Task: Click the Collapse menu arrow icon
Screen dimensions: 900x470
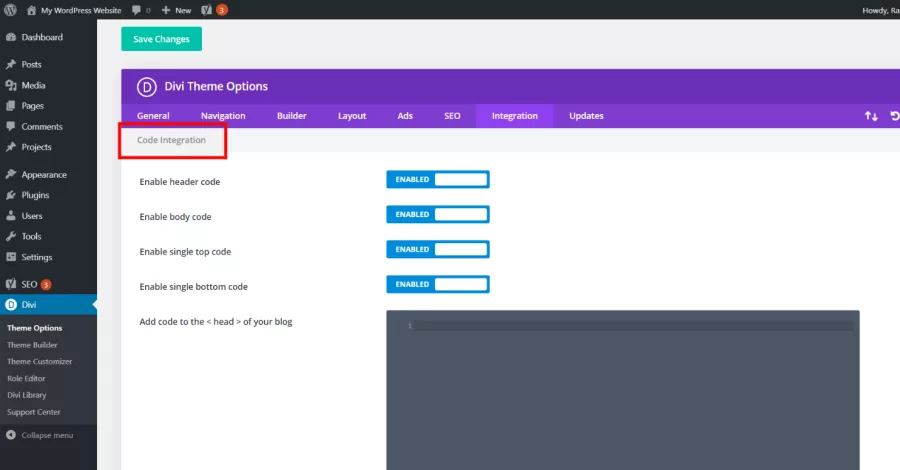Action: (11, 435)
